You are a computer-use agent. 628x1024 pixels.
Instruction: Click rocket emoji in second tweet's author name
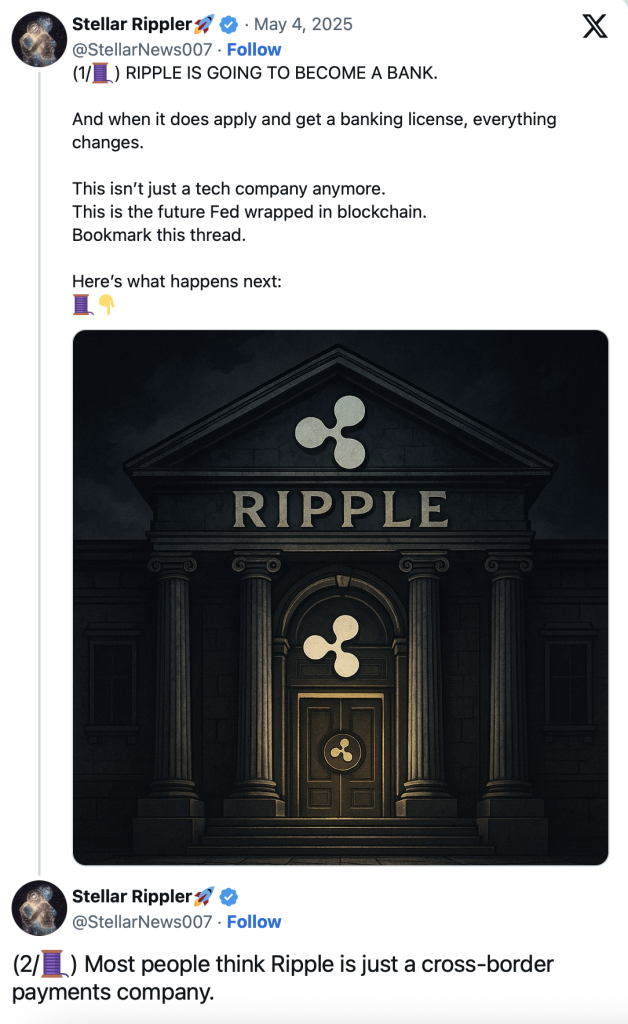tap(204, 897)
